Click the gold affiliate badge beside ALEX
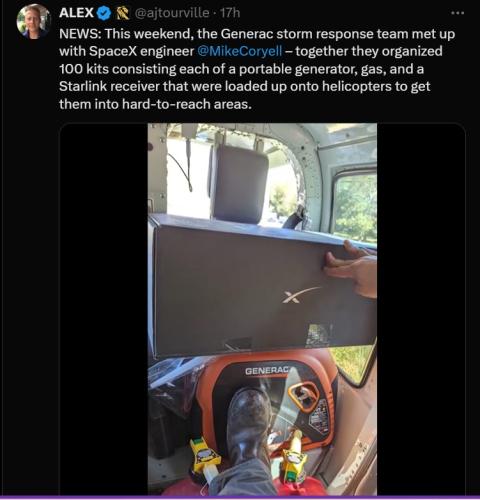This screenshot has height=500, width=480. (x=122, y=13)
